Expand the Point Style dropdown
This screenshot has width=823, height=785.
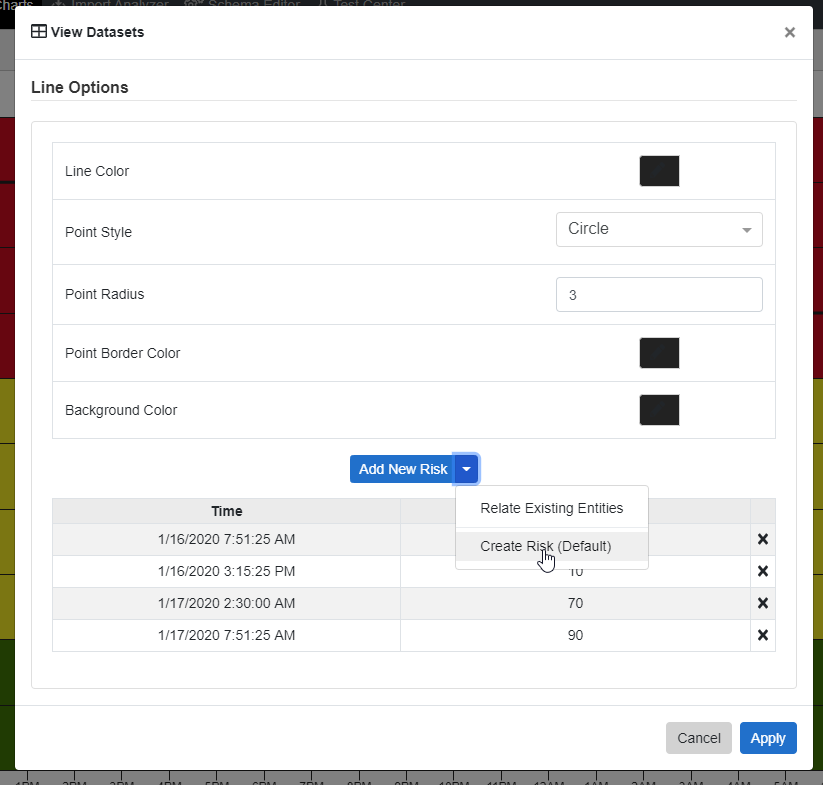[658, 229]
